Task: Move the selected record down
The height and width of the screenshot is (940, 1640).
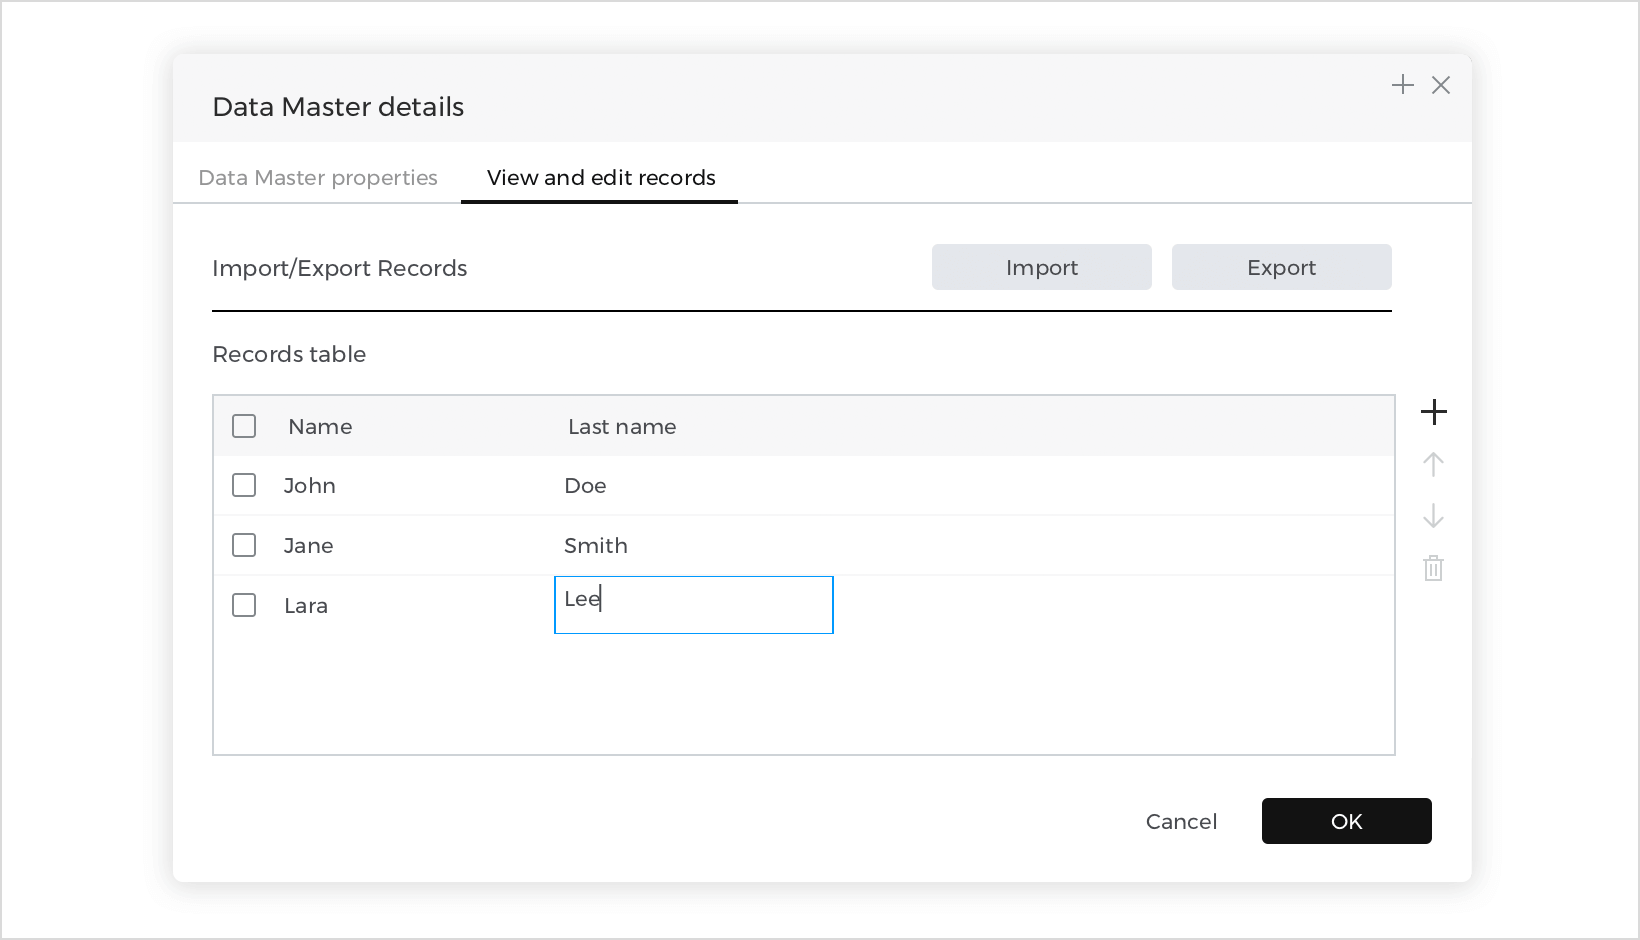Action: point(1434,517)
